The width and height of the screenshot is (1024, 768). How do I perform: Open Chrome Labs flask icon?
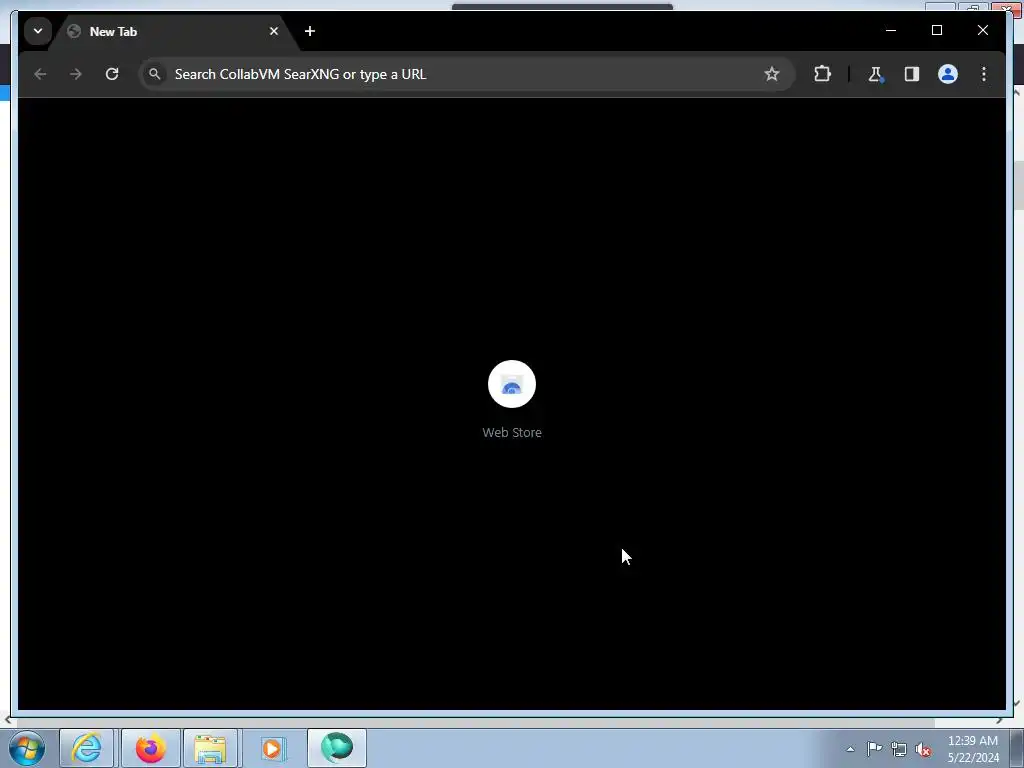[x=876, y=74]
